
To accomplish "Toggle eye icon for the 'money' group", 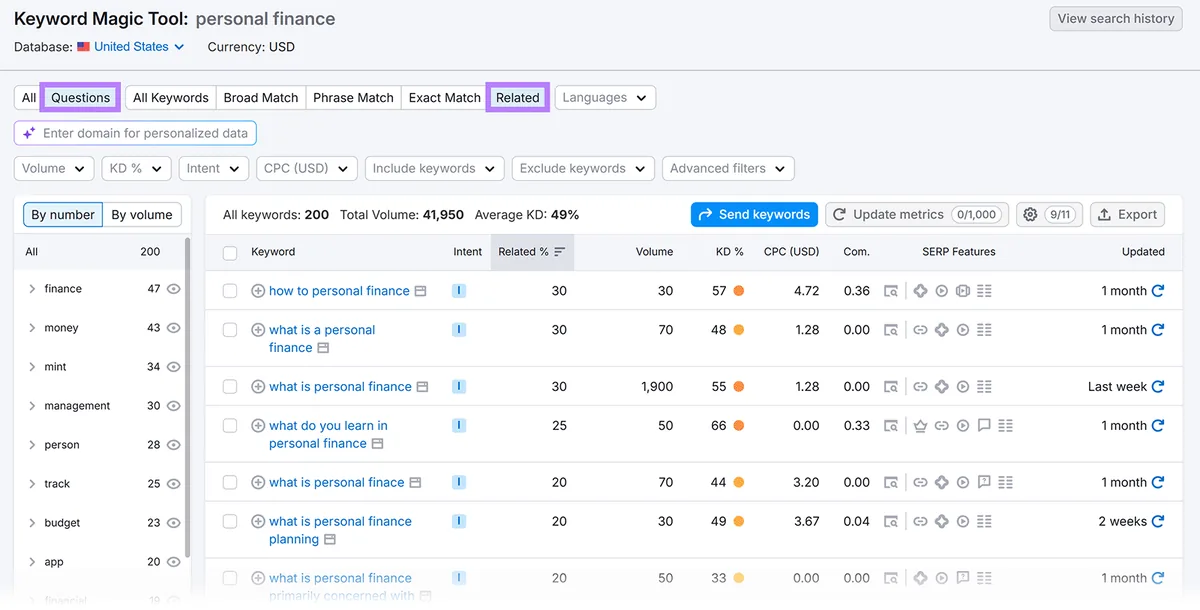I will pyautogui.click(x=174, y=328).
